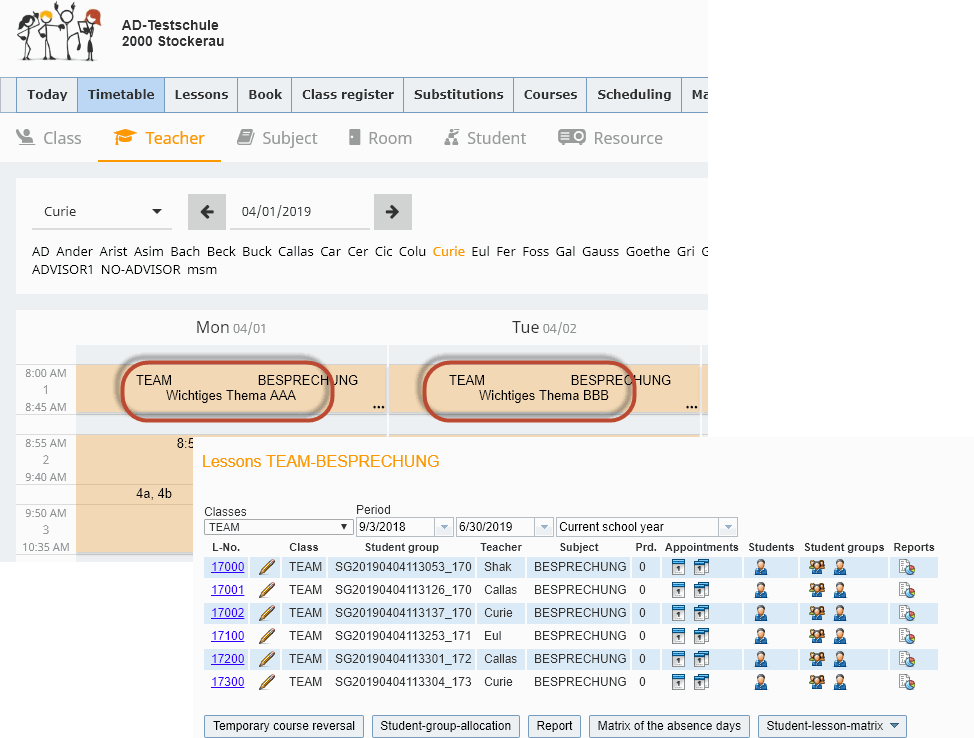The height and width of the screenshot is (738, 974).
Task: Go to previous week with left arrow
Action: coord(207,212)
